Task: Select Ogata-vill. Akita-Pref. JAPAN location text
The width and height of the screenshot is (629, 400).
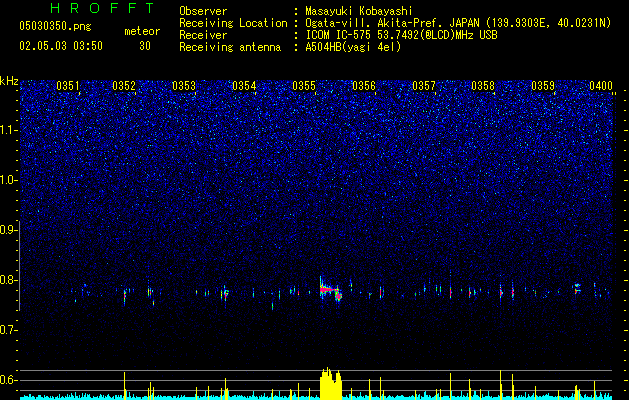Action: [458, 23]
